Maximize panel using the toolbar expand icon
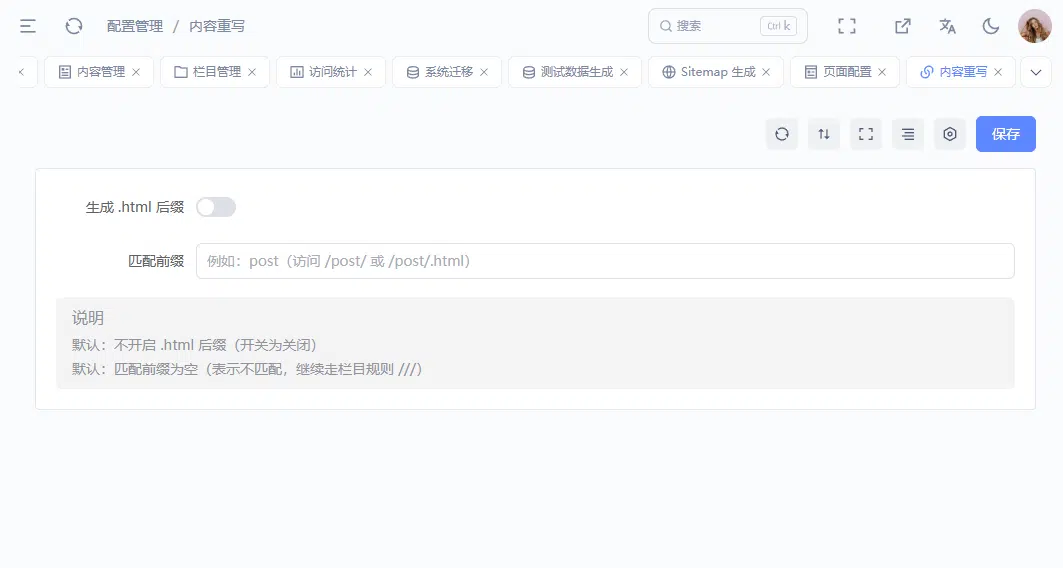 pyautogui.click(x=866, y=134)
